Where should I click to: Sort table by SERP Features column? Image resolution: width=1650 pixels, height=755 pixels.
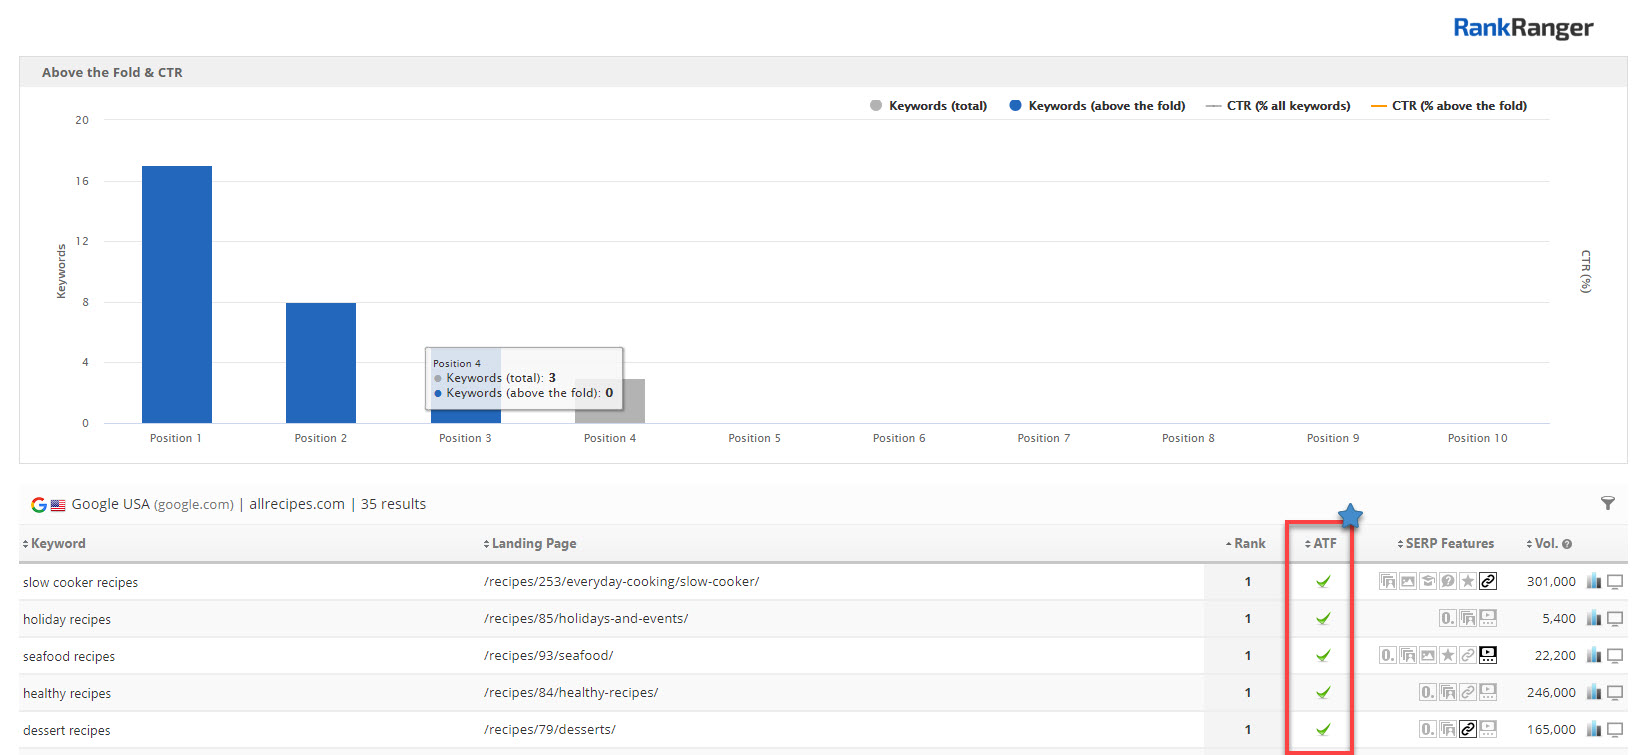tap(1449, 544)
